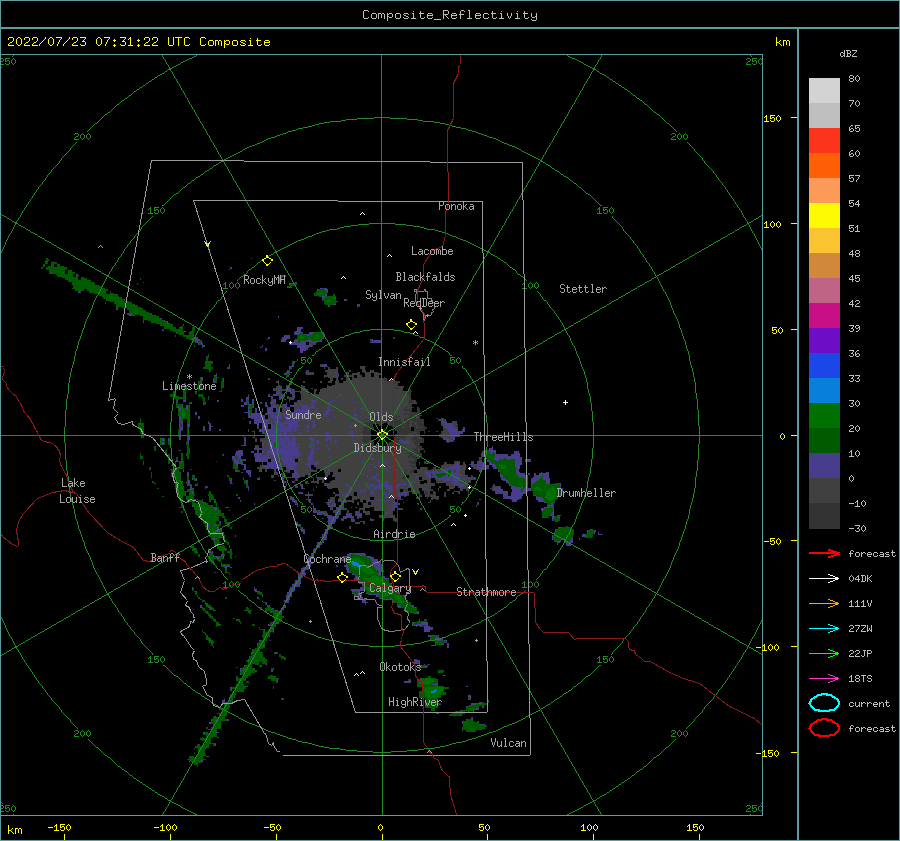Click the magenta 42 dBZ swatch

pos(824,316)
